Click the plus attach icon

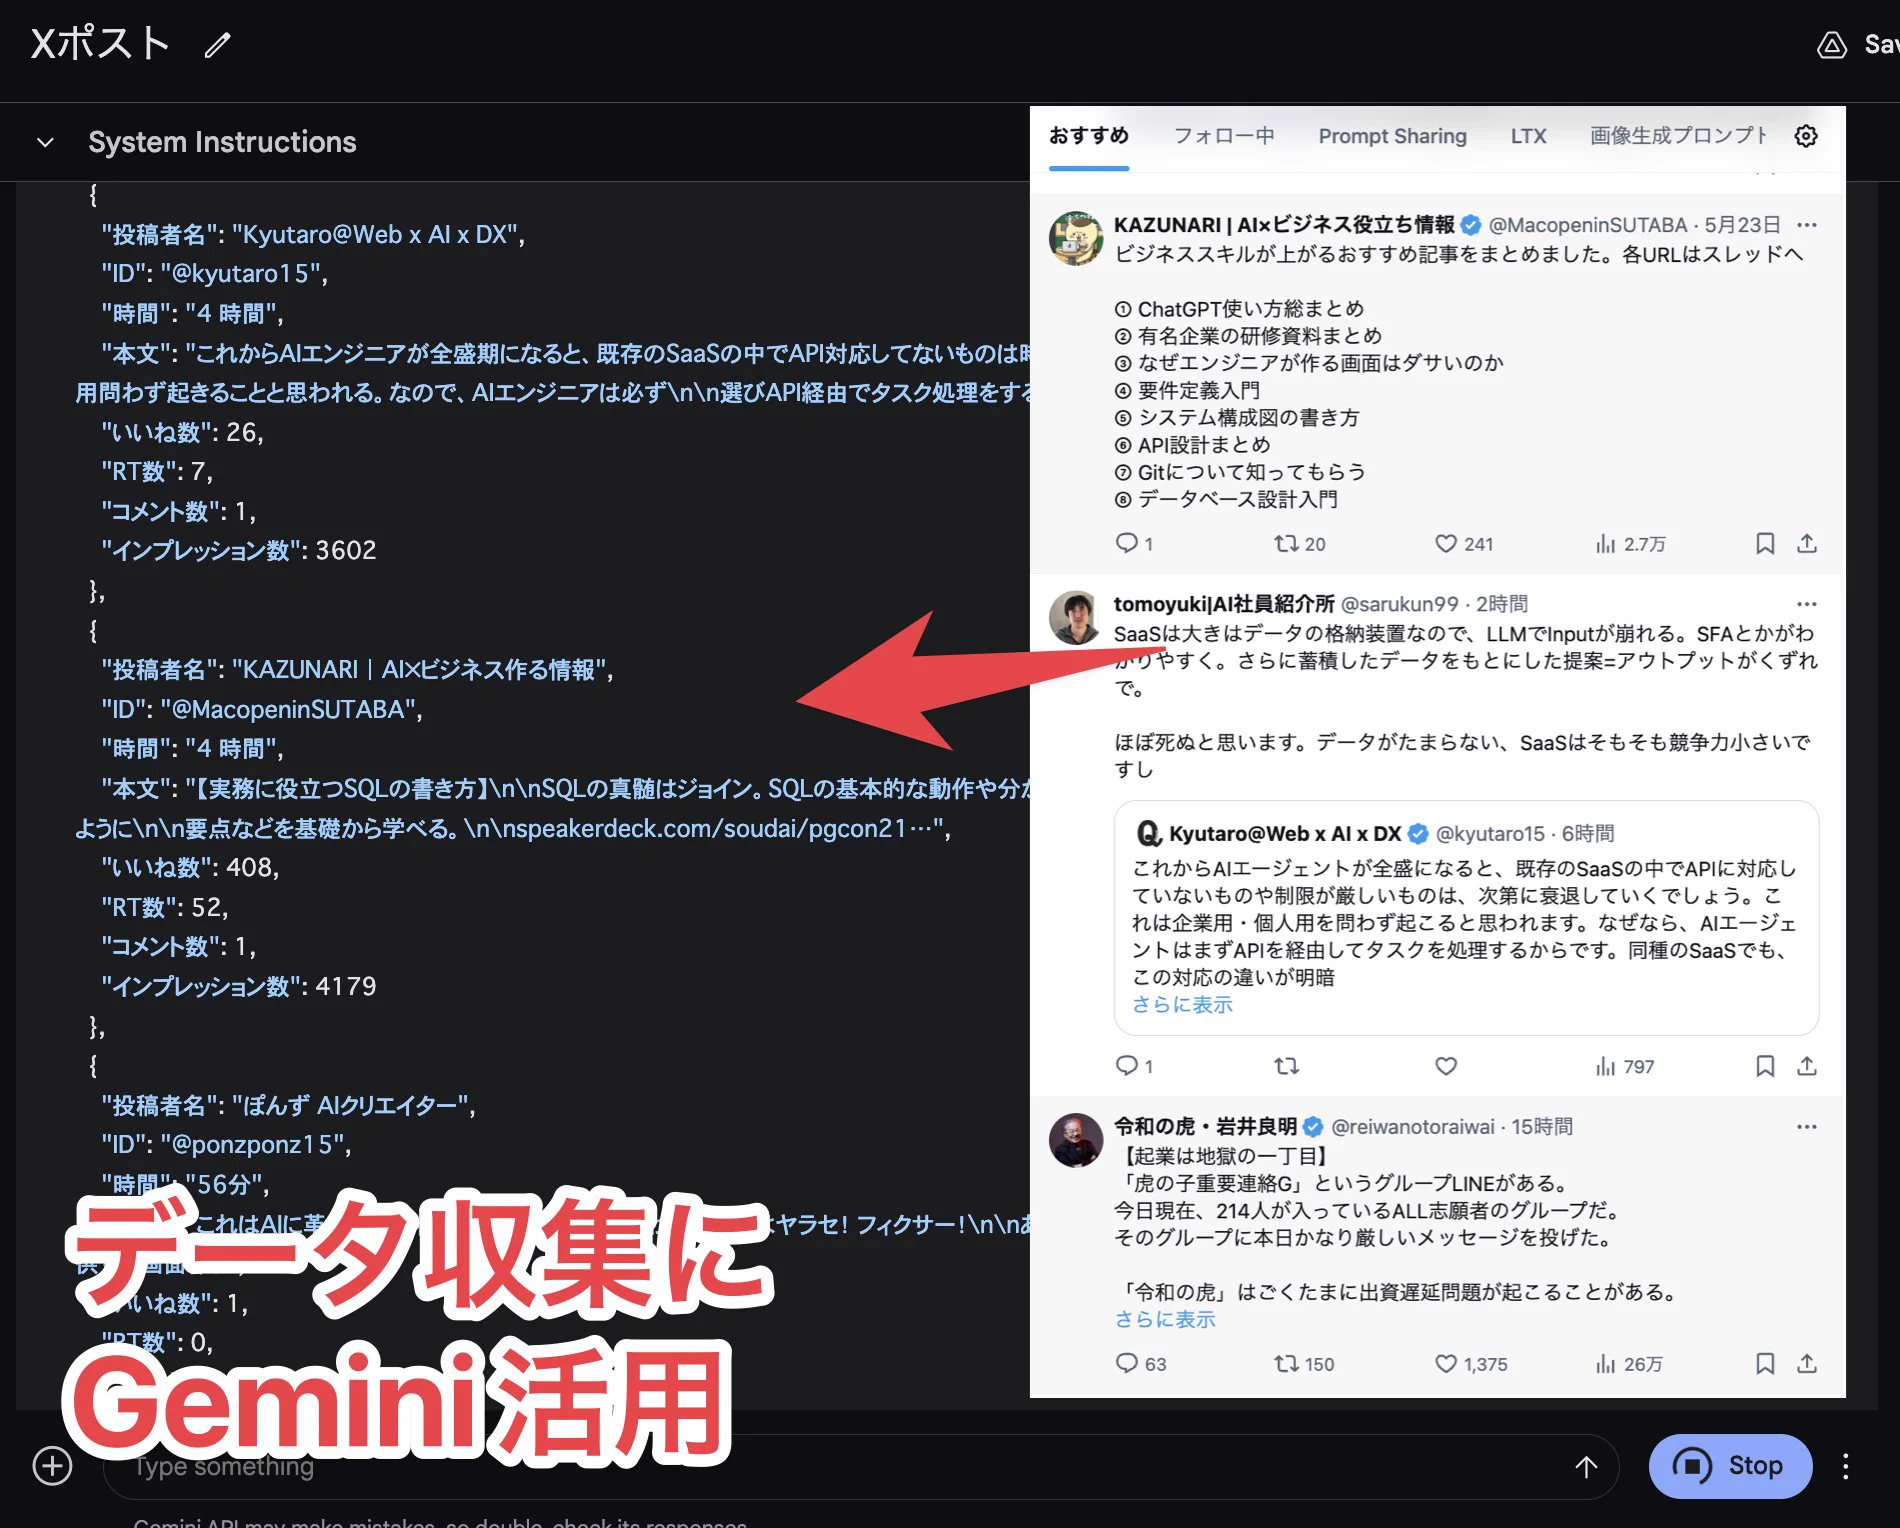click(52, 1466)
